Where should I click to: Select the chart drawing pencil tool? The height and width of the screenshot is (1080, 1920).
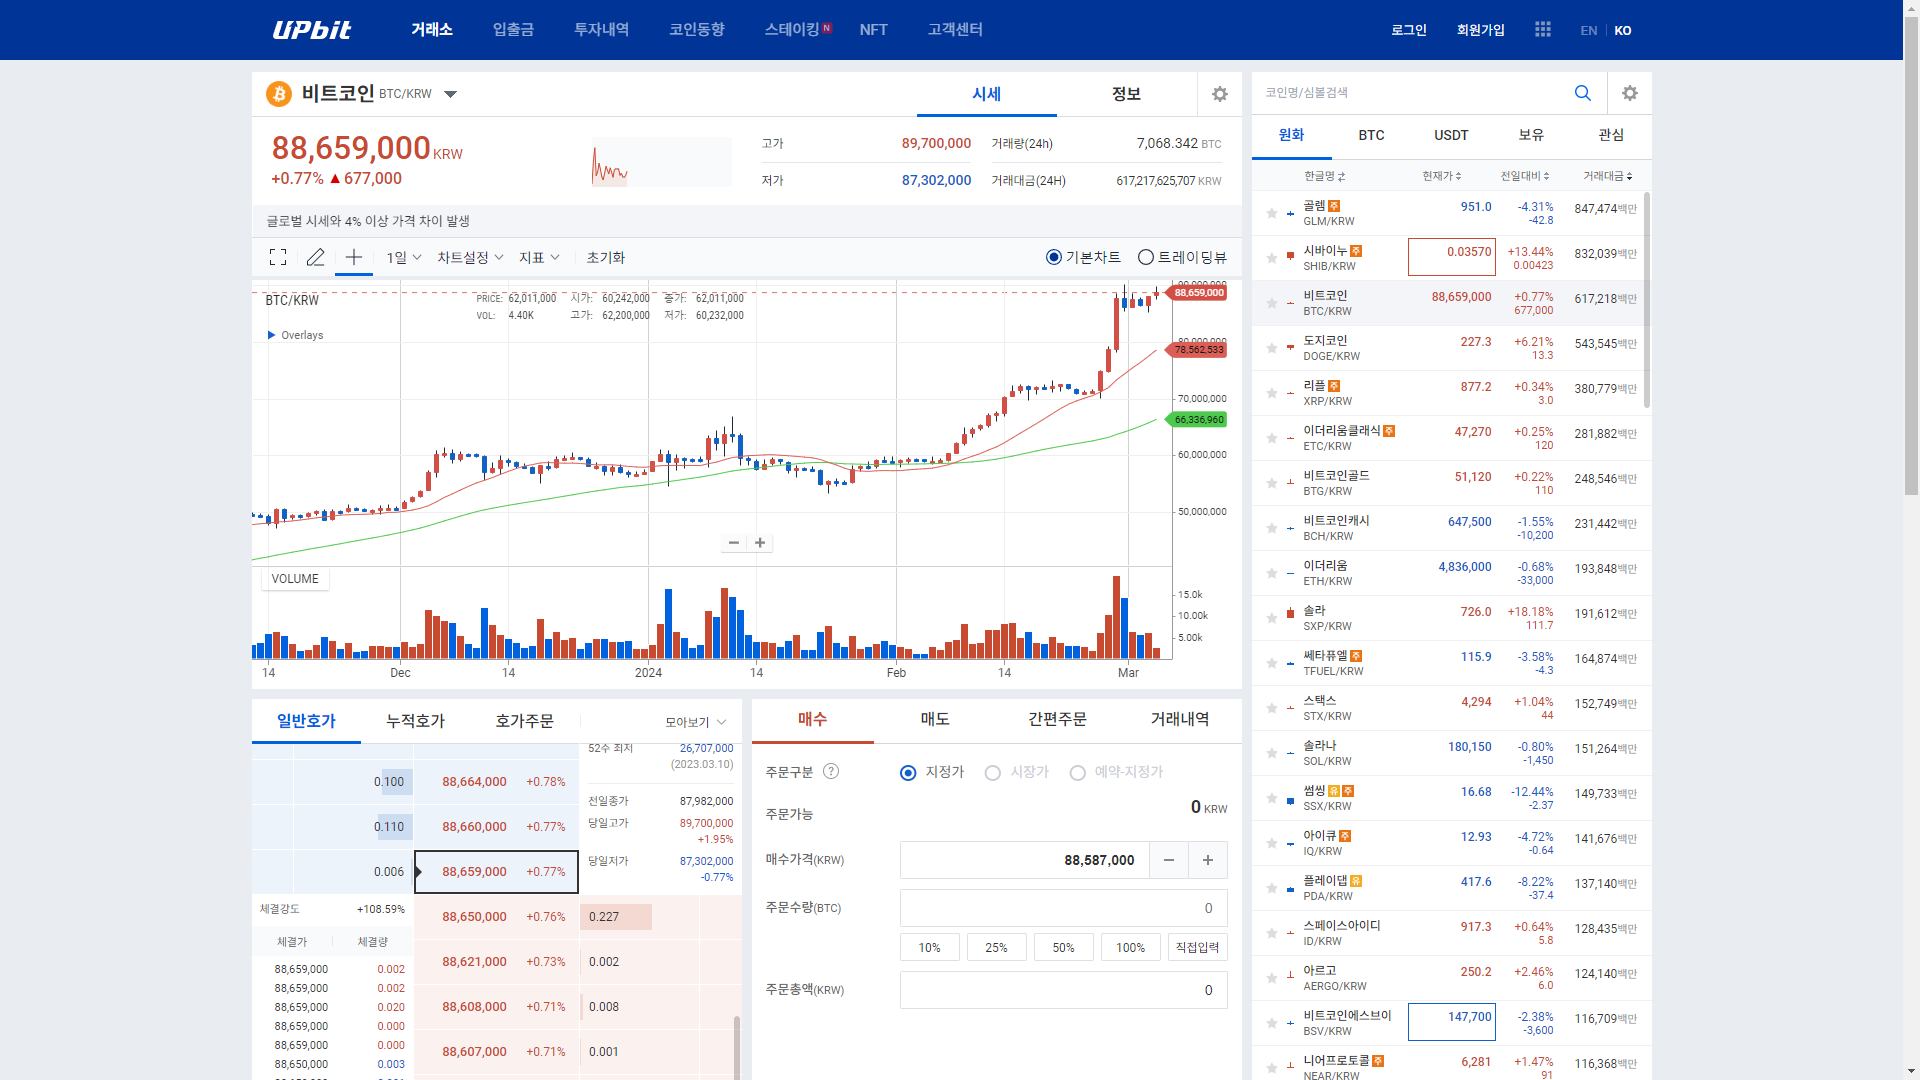click(315, 257)
